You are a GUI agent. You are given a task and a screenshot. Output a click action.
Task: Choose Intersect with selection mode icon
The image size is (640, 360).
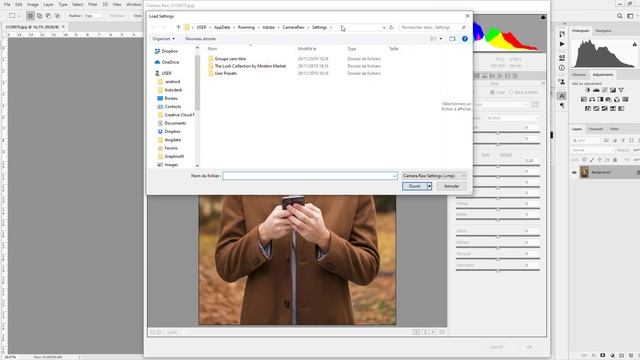[57, 16]
